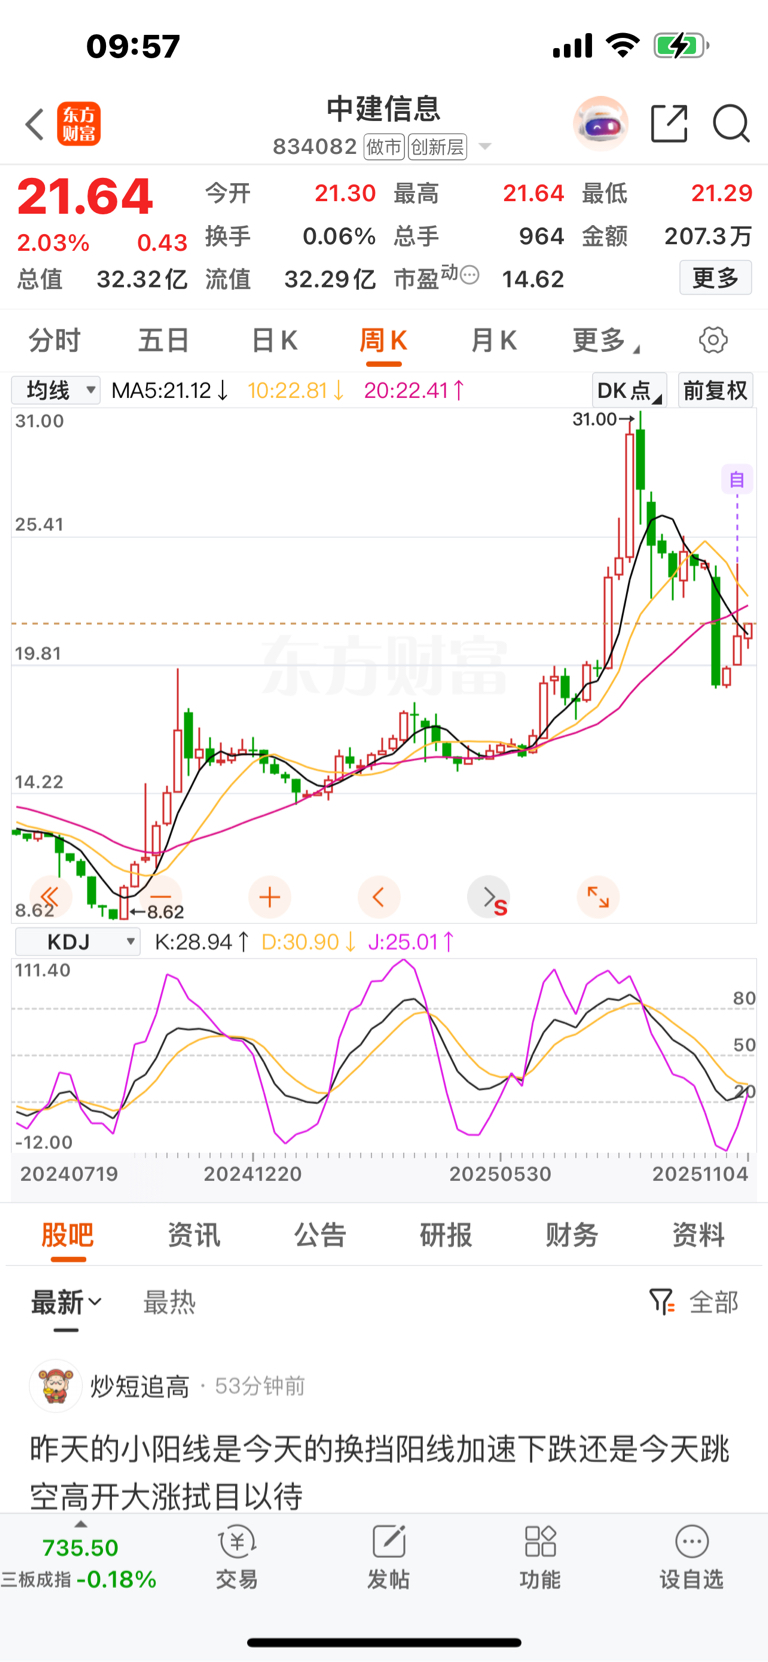Screen dimensions: 768x1662
Task: Tap the 更多 quote details button
Action: click(x=715, y=278)
